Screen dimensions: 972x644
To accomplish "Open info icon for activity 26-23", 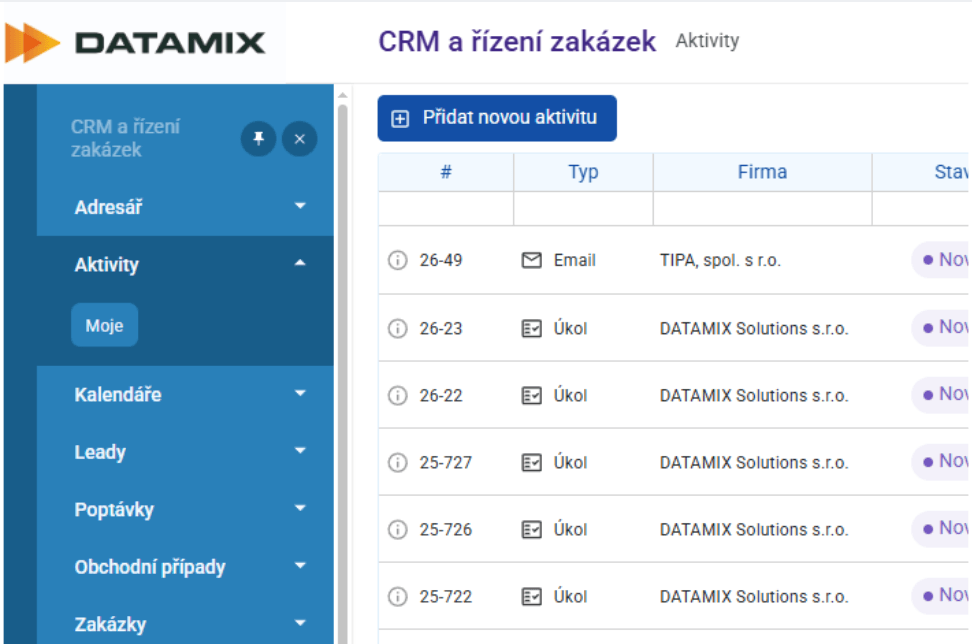I will coord(397,329).
